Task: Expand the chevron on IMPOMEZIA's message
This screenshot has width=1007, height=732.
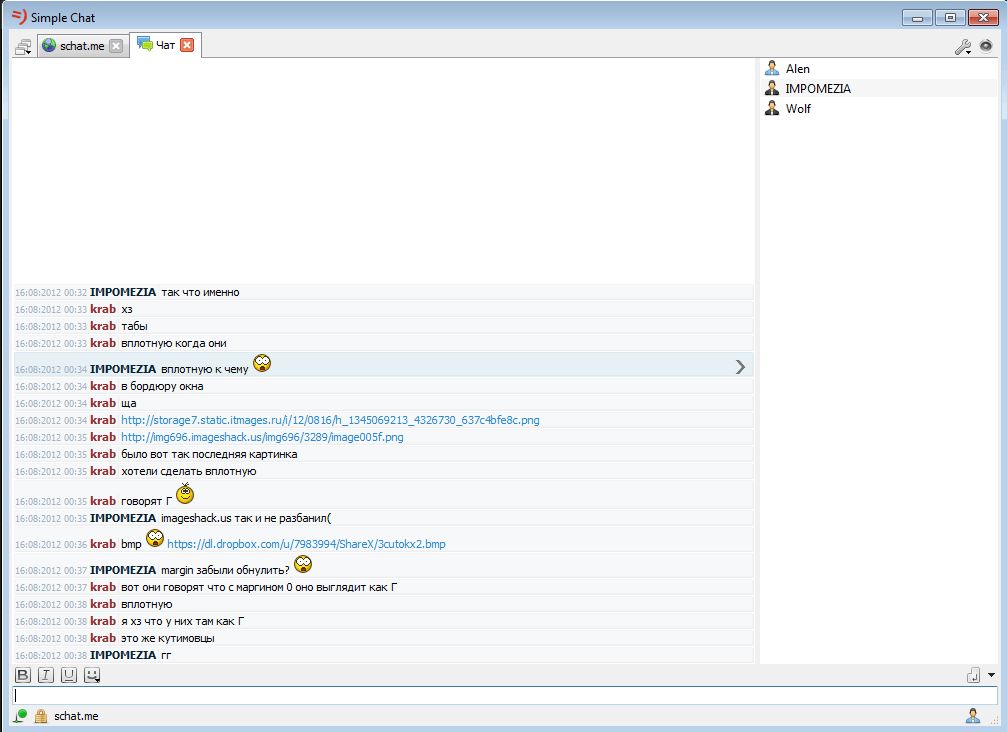Action: coord(741,366)
